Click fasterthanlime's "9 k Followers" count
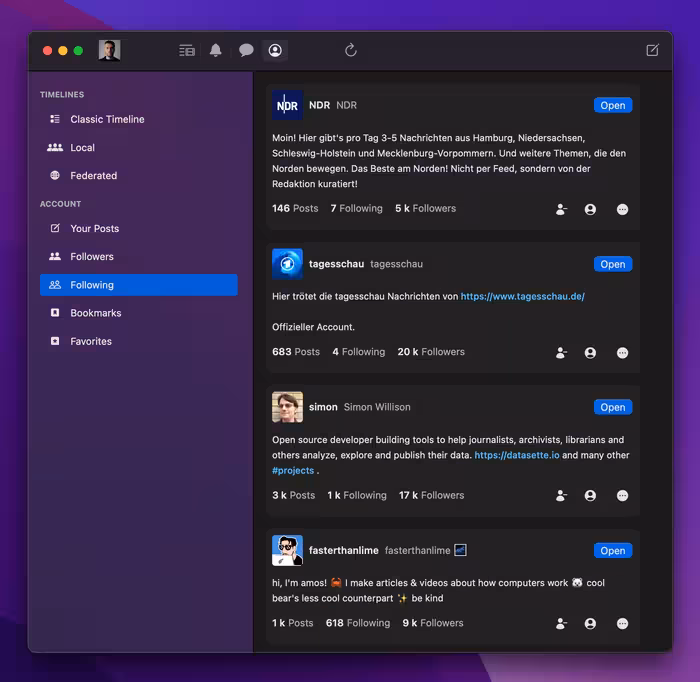The width and height of the screenshot is (700, 682). tap(433, 623)
